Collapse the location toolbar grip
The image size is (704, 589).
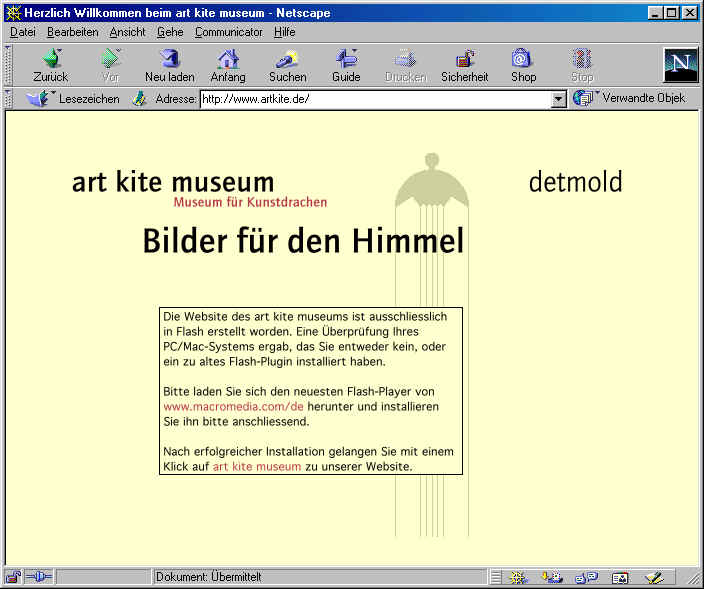pos(8,99)
